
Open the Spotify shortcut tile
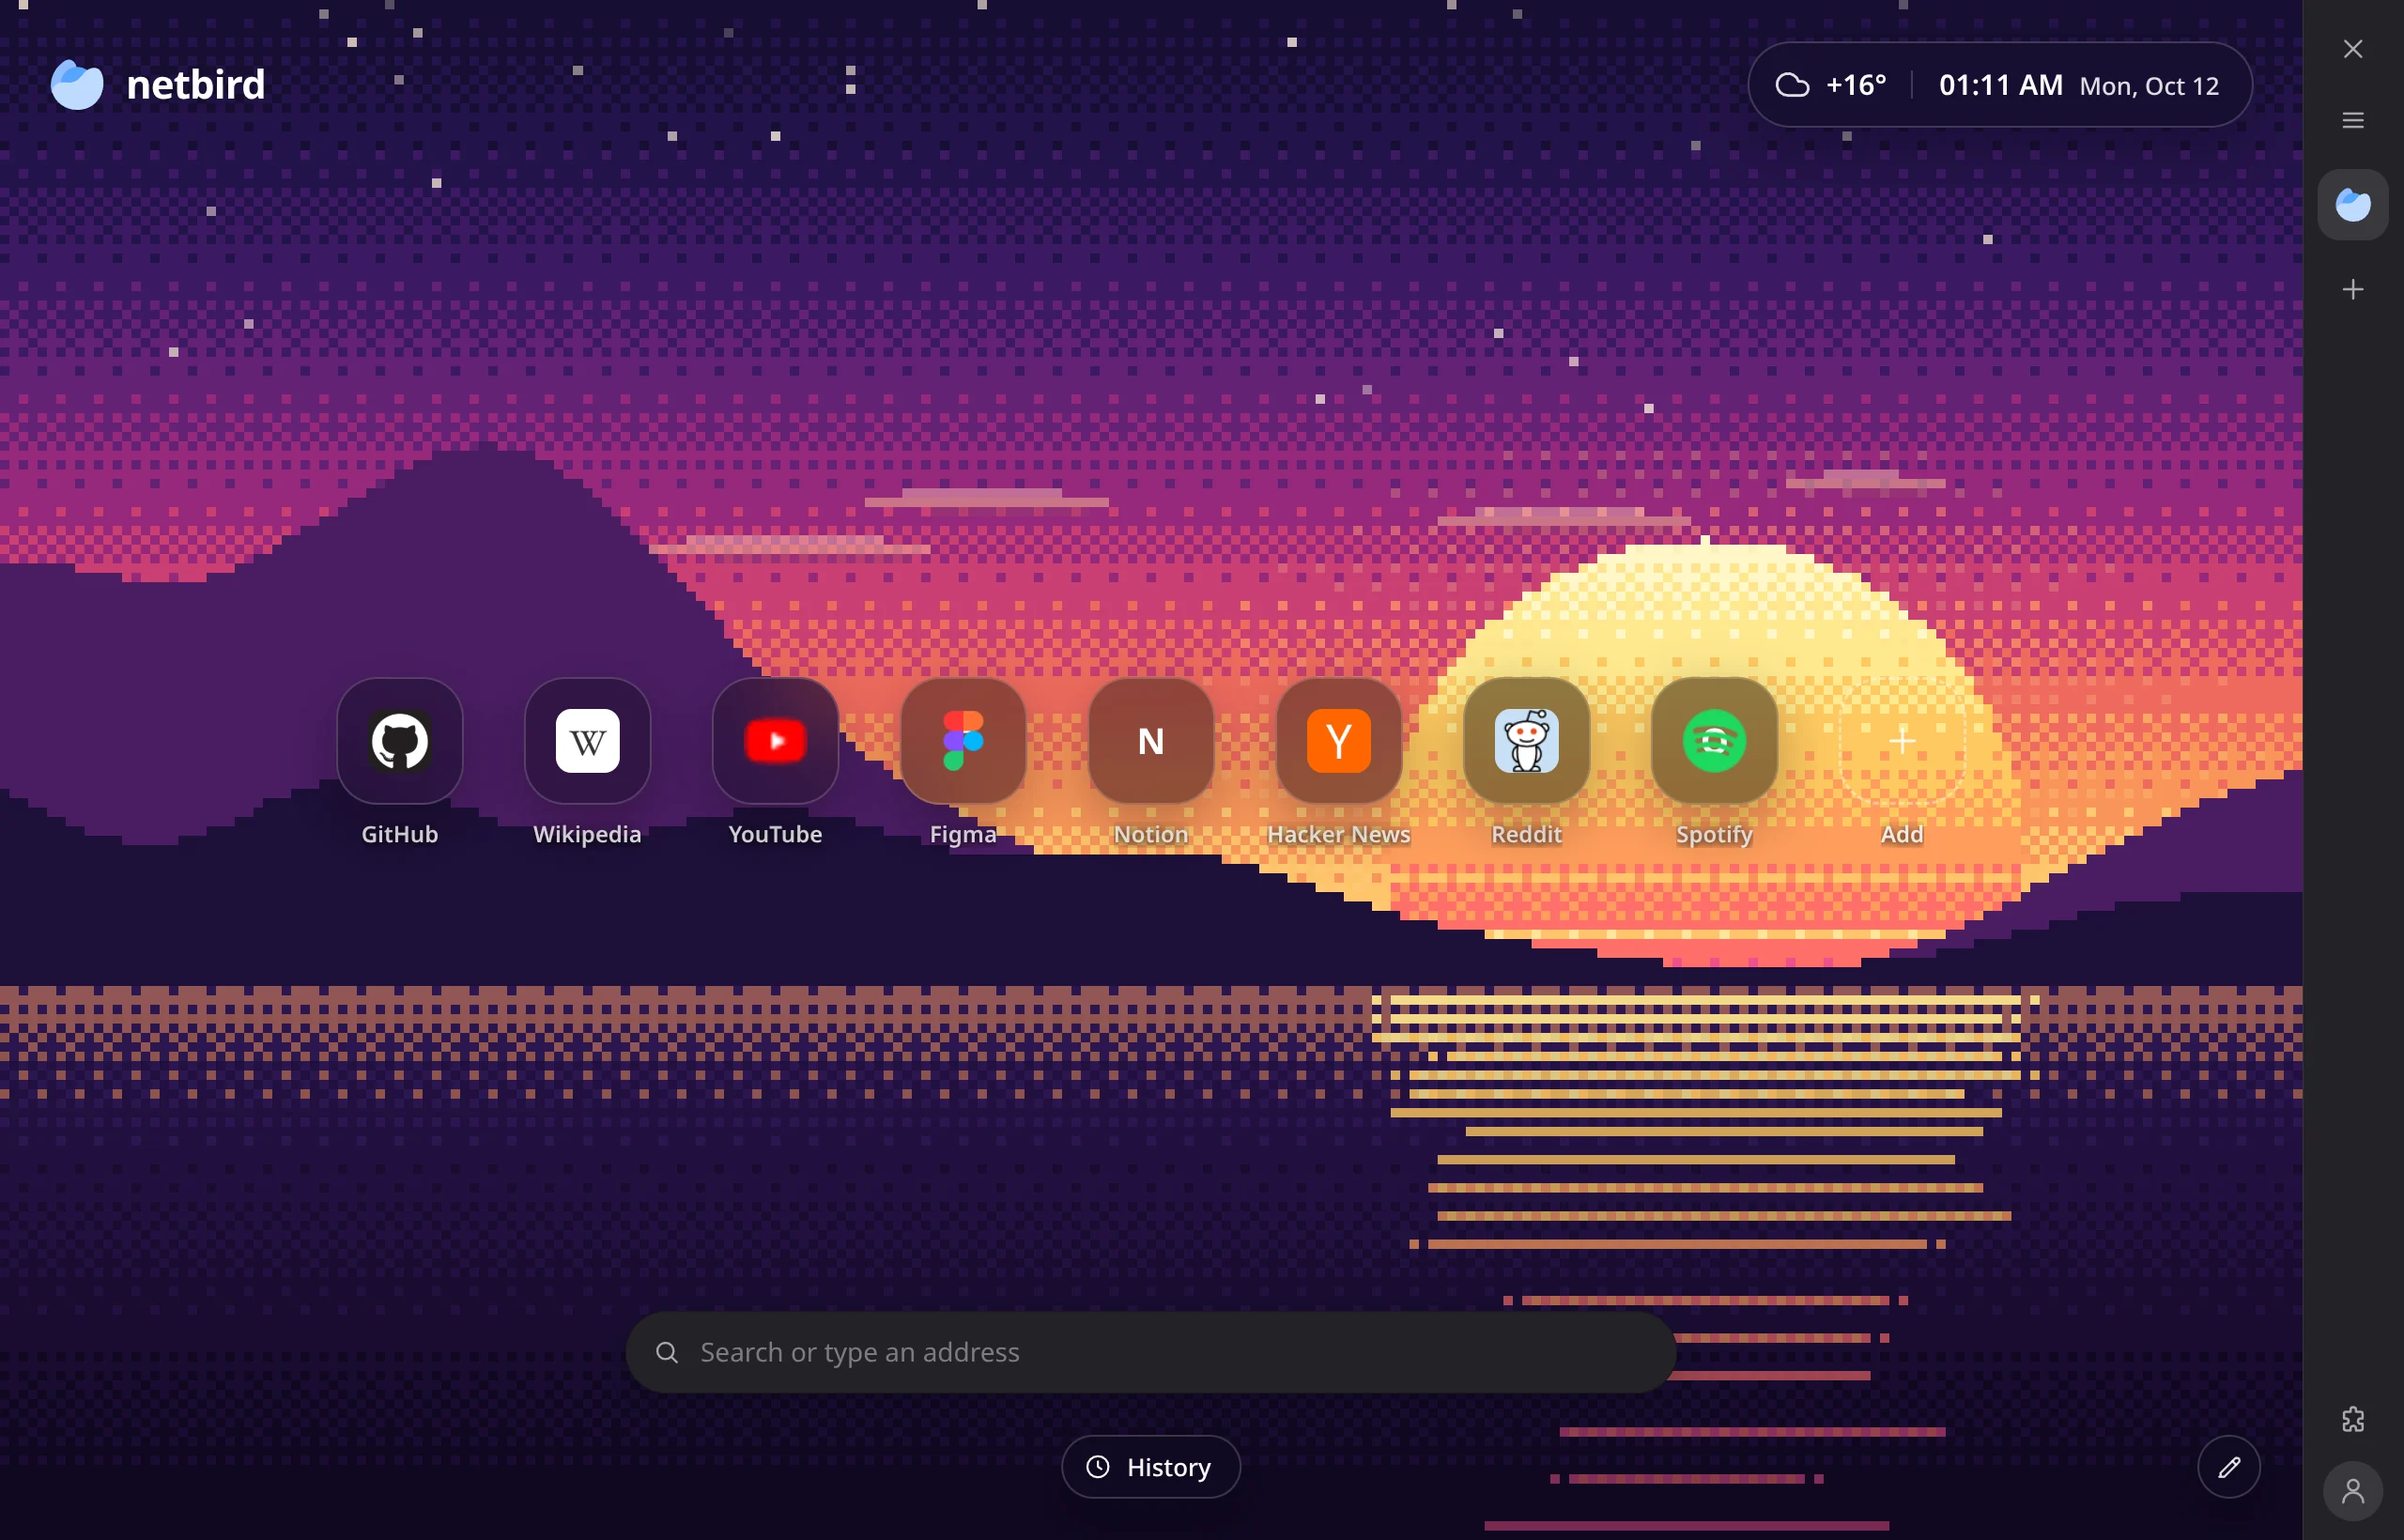tap(1714, 741)
